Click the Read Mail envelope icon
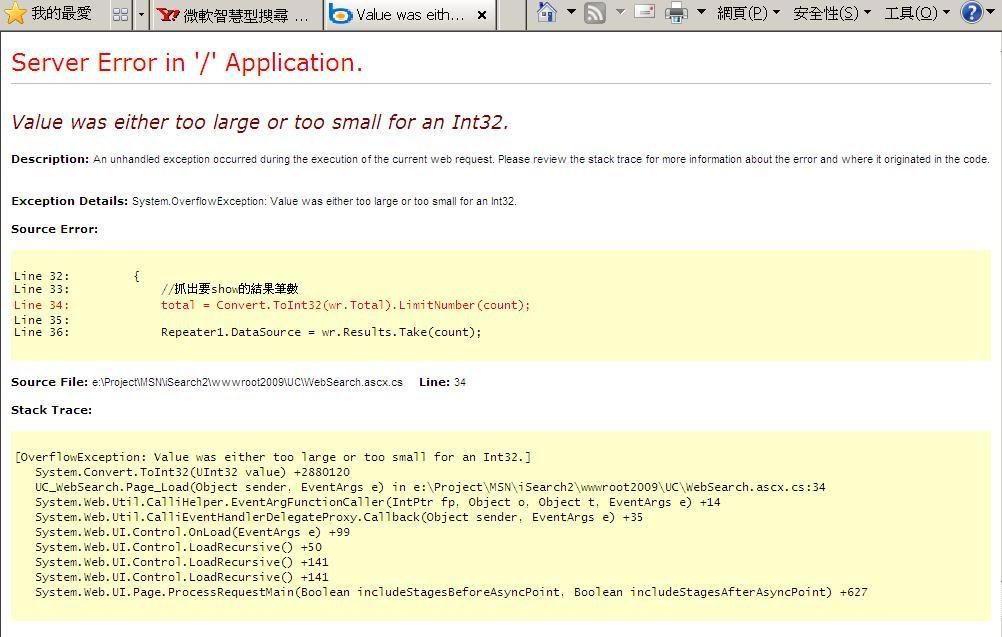1002x637 pixels. pos(645,13)
